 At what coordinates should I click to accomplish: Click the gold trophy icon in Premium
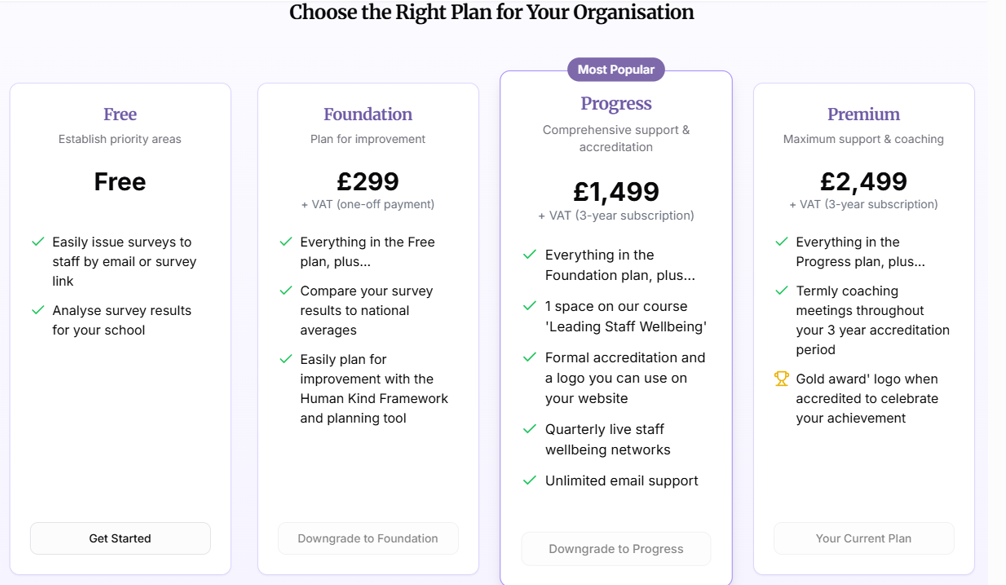(781, 378)
